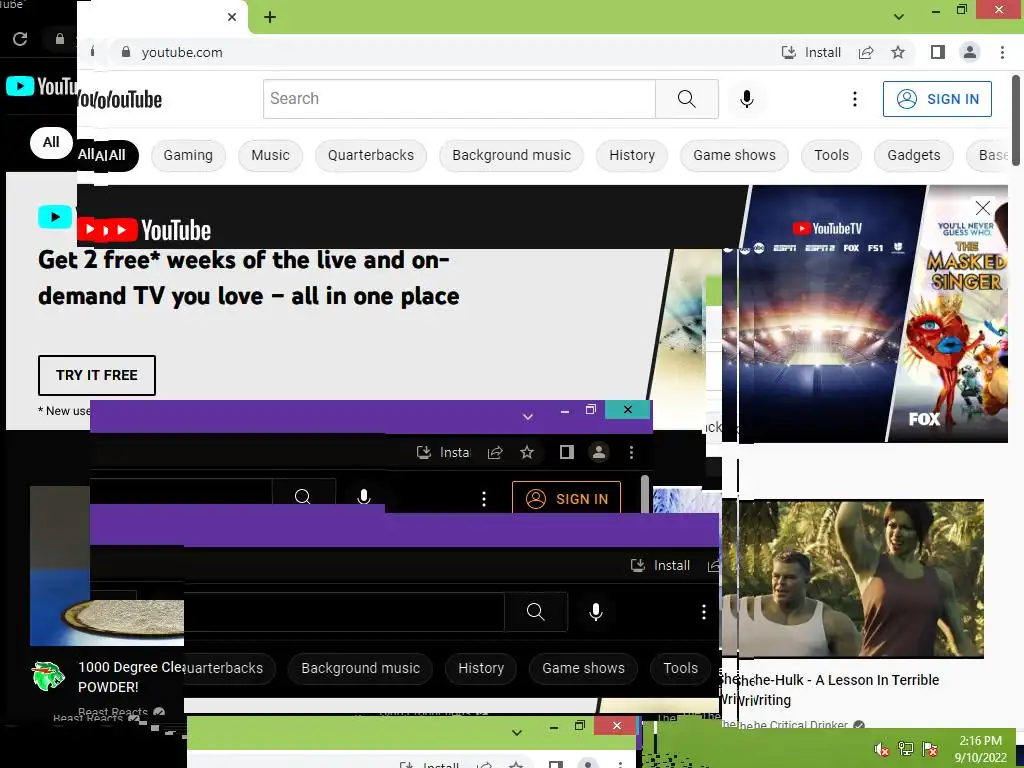Open settings dots beside orange SIGN IN
Image resolution: width=1024 pixels, height=768 pixels.
click(484, 499)
